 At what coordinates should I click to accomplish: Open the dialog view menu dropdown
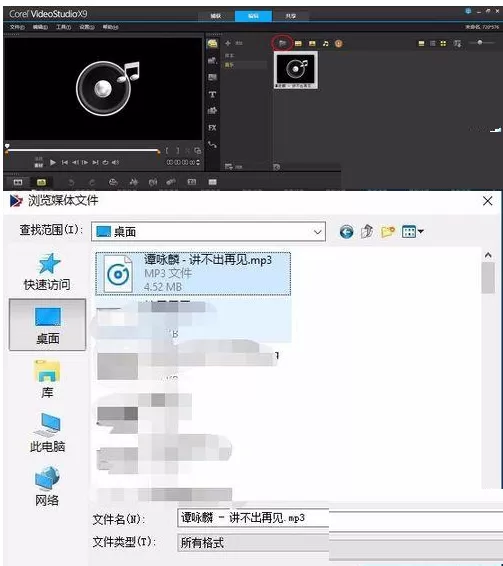click(413, 231)
